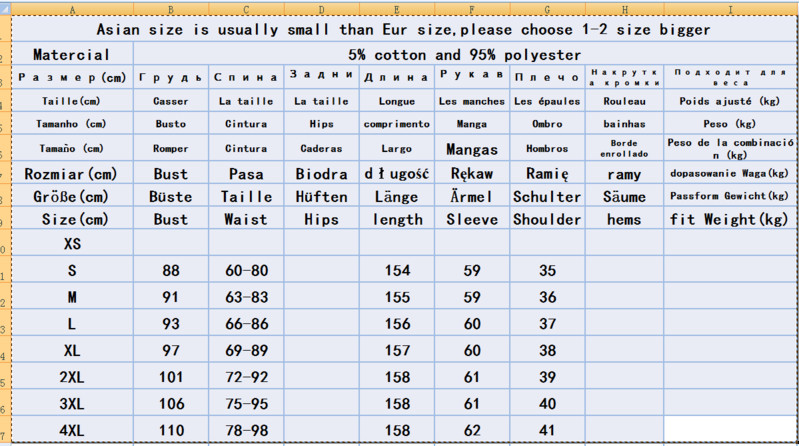Select the Biodra cell
799x446 pixels.
(321, 173)
